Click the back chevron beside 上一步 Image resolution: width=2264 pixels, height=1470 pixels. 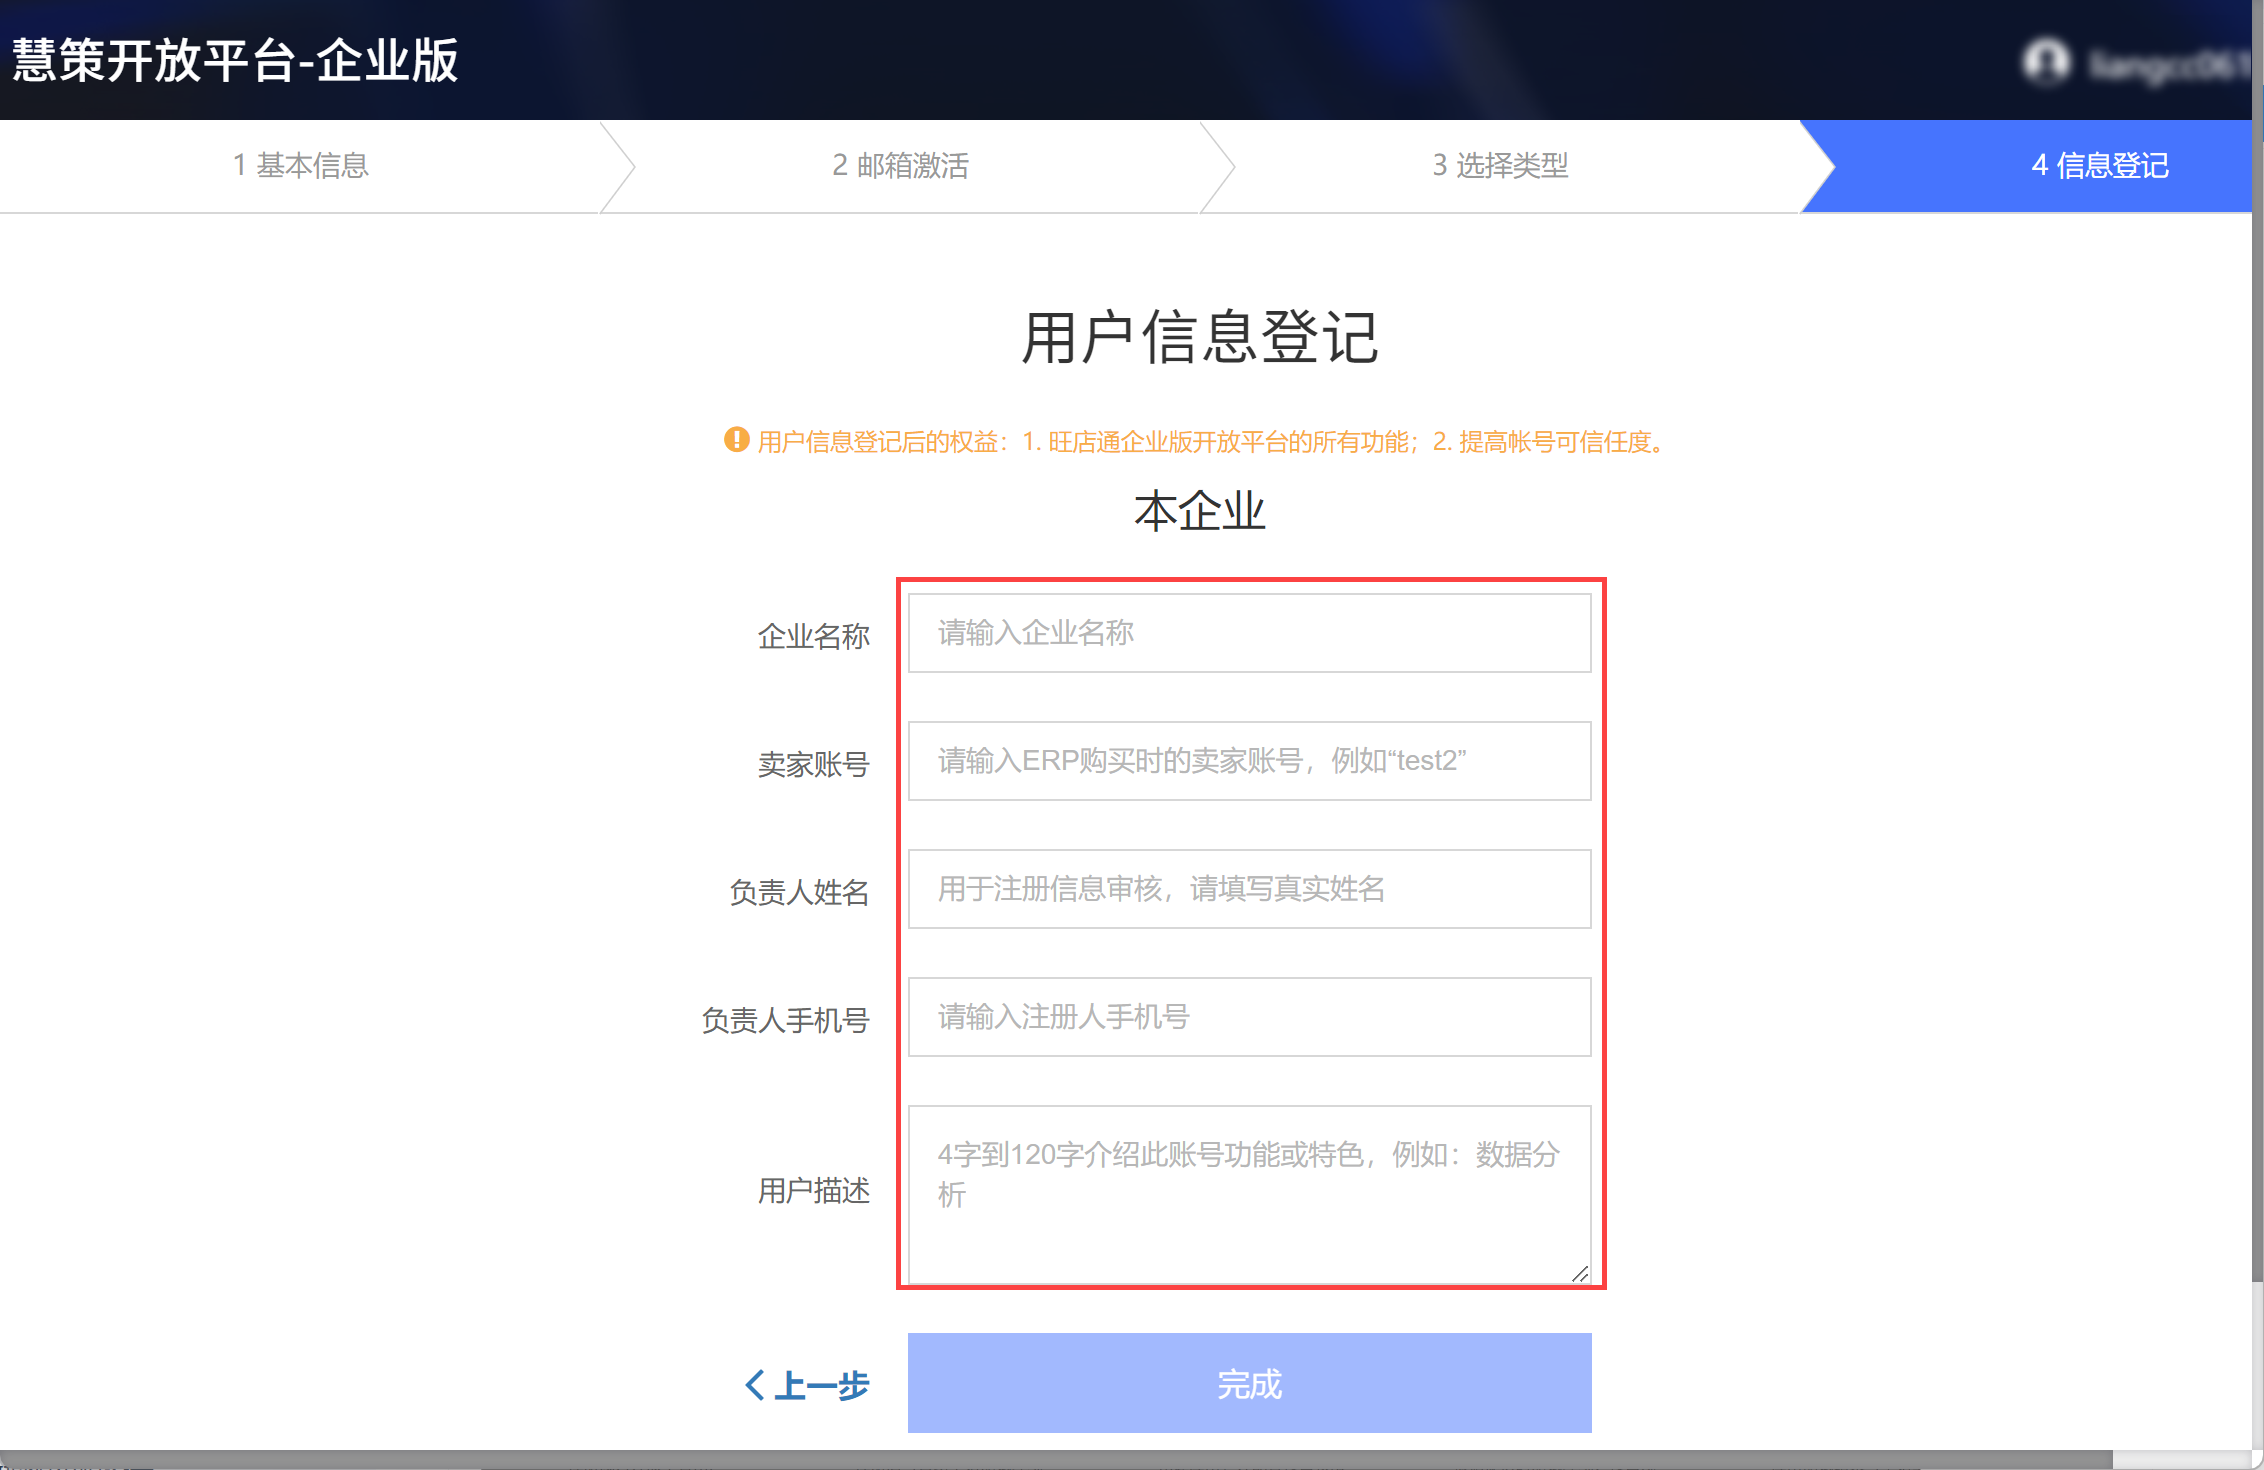[x=756, y=1385]
